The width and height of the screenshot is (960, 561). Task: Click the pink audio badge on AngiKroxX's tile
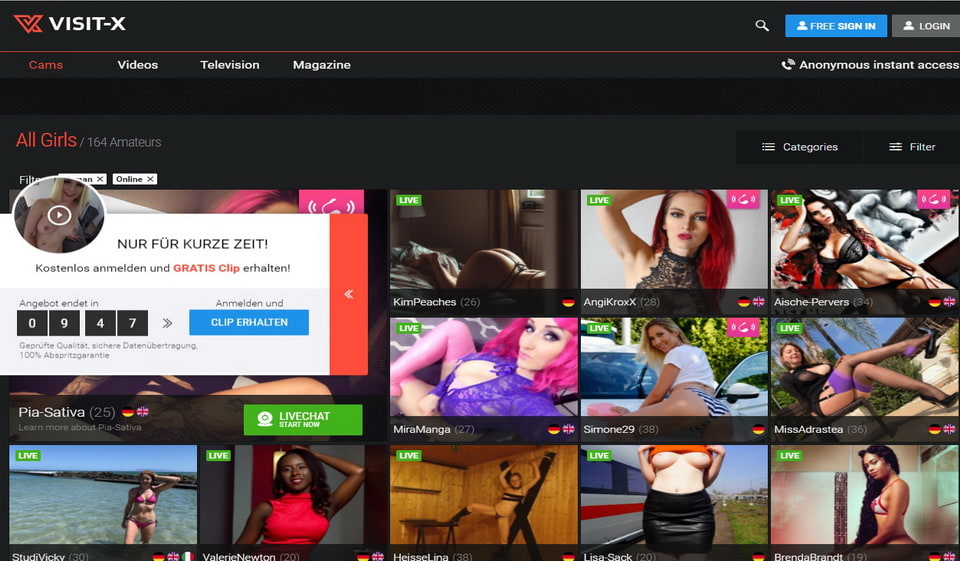pos(743,200)
